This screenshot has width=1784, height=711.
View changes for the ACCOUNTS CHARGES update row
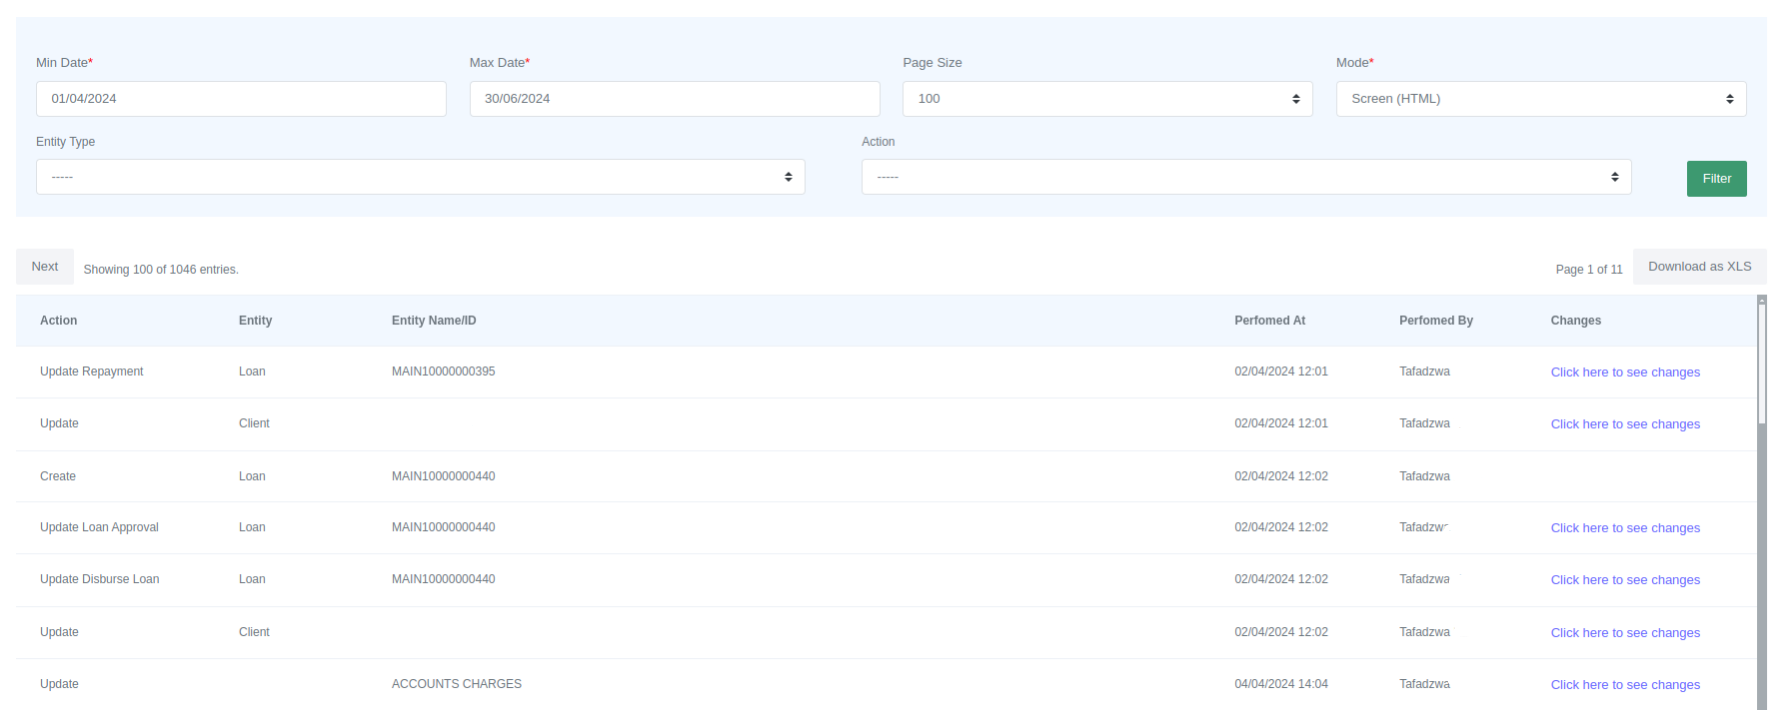[x=1624, y=685]
